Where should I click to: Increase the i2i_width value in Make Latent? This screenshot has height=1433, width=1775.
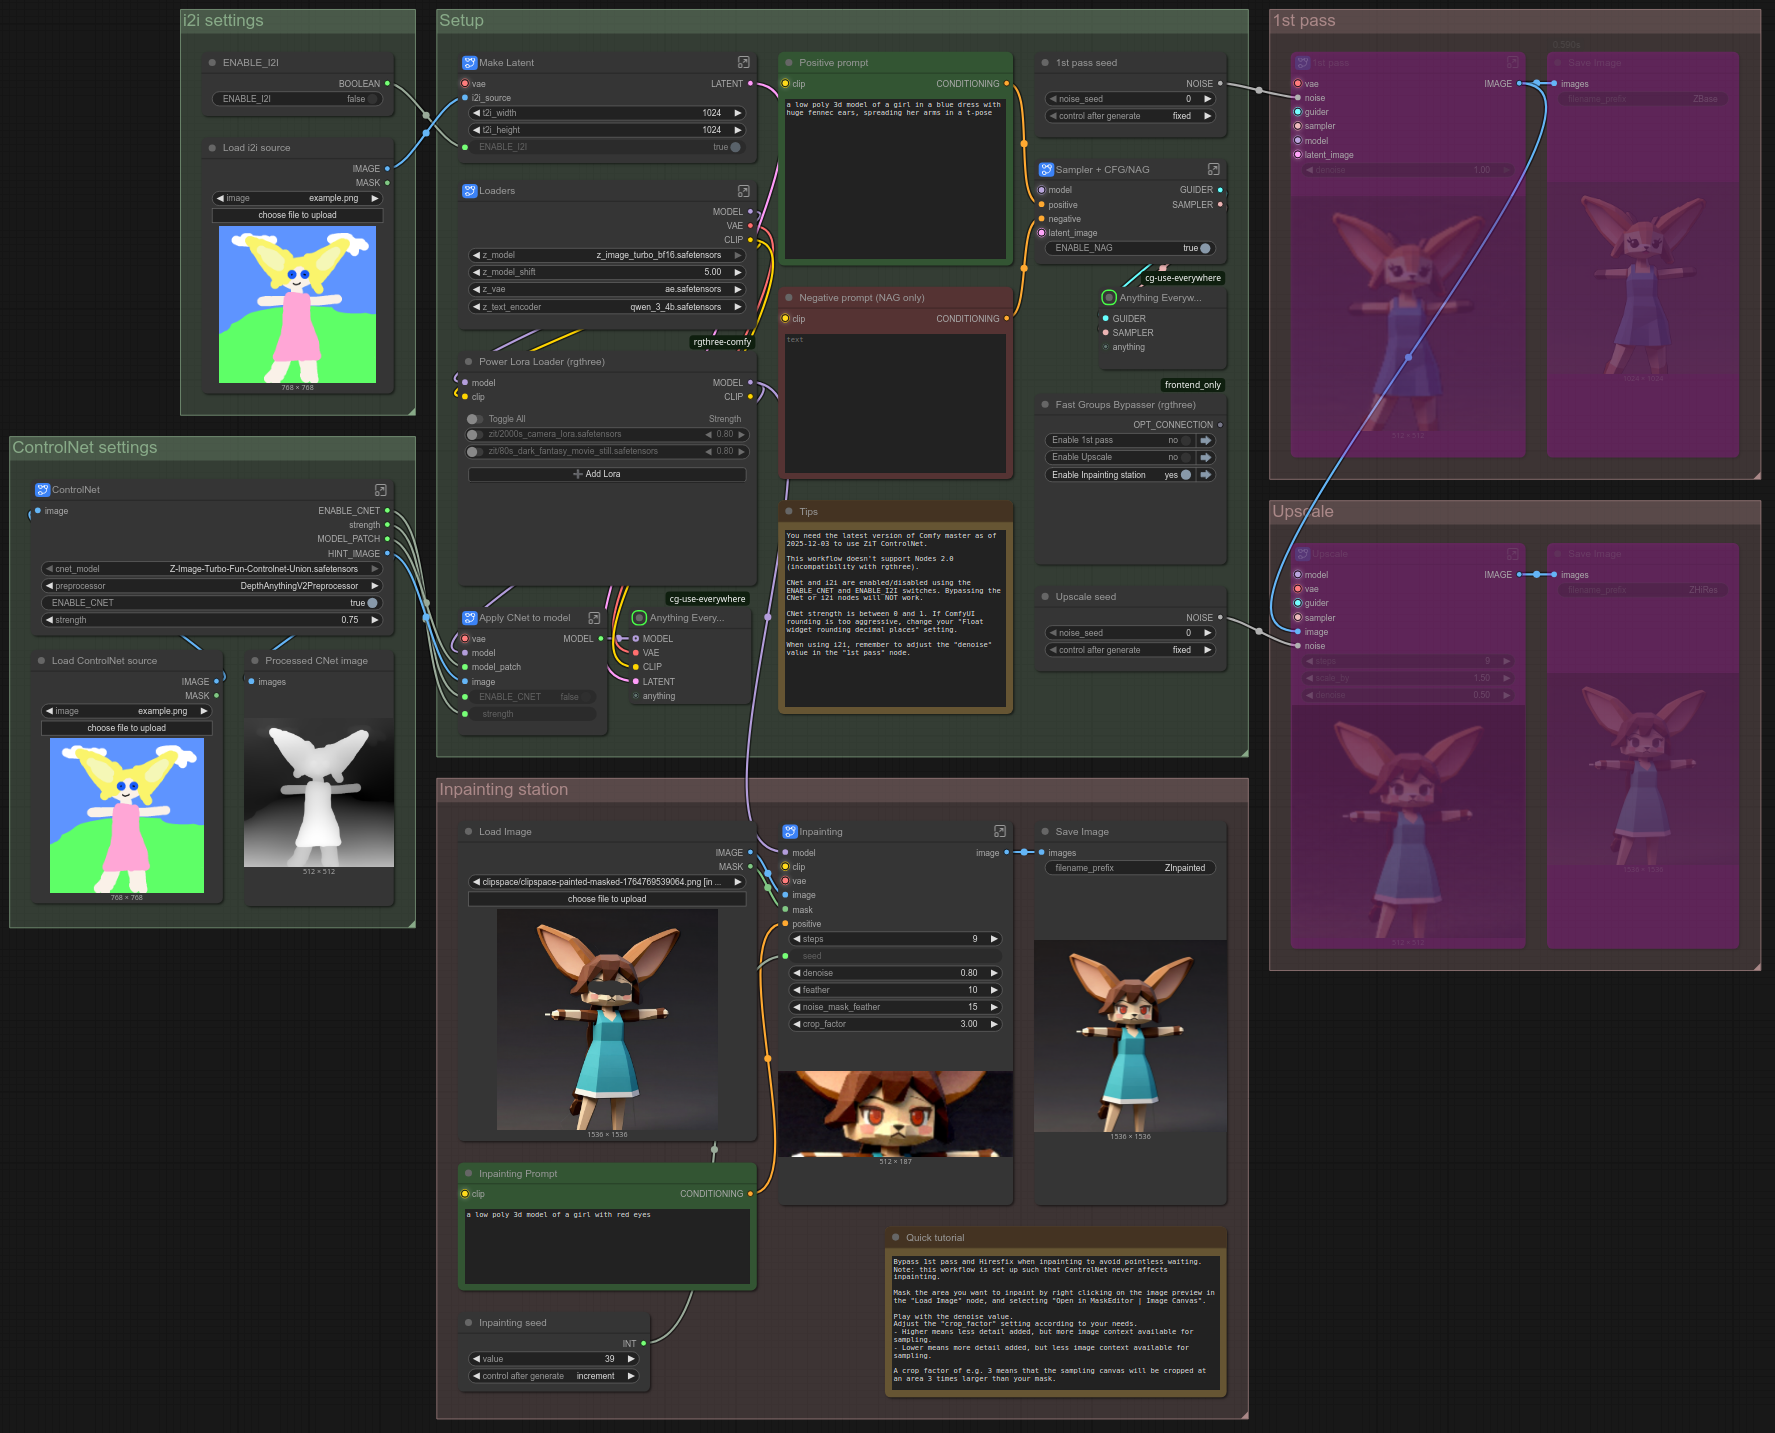coord(738,113)
